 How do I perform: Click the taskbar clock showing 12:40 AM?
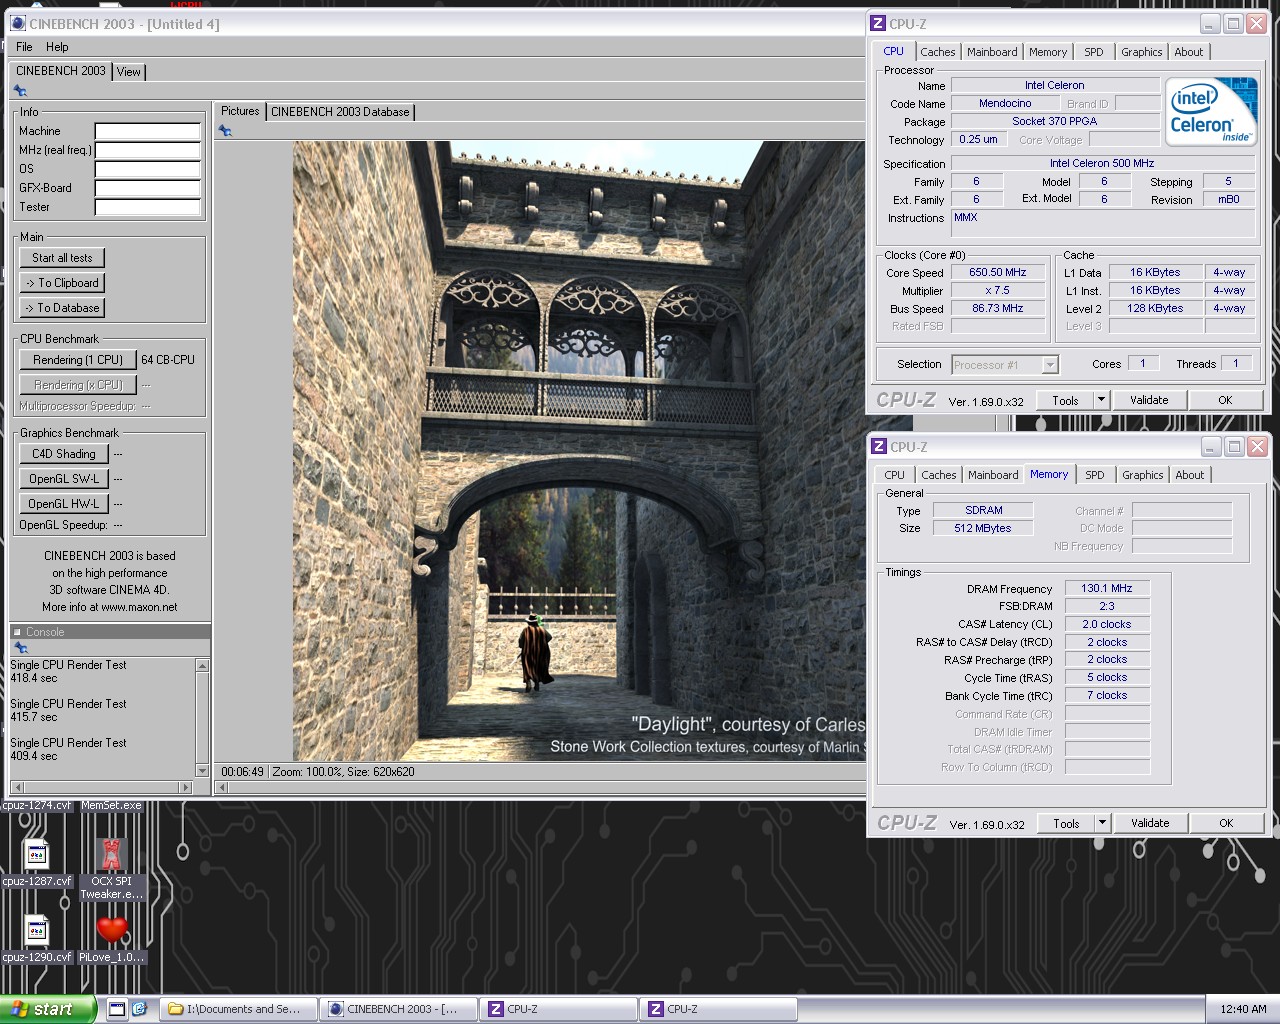tap(1243, 1009)
